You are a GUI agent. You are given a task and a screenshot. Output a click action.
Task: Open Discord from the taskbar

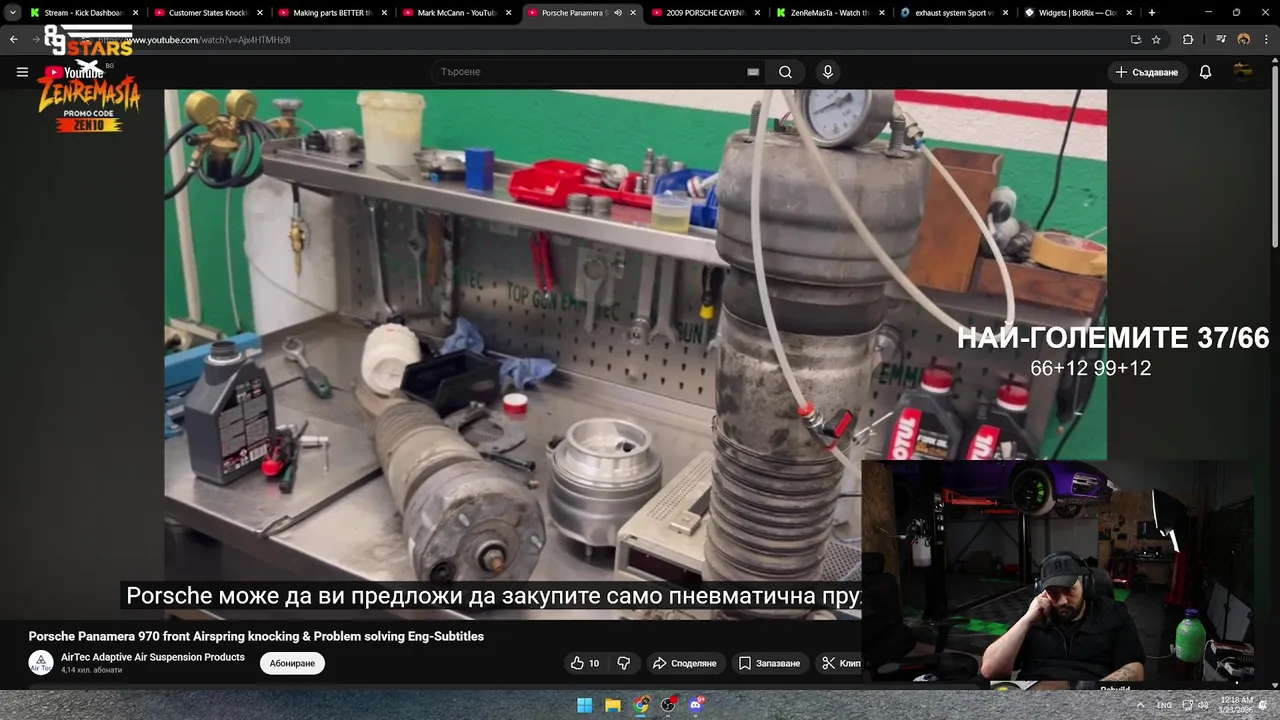tap(696, 705)
